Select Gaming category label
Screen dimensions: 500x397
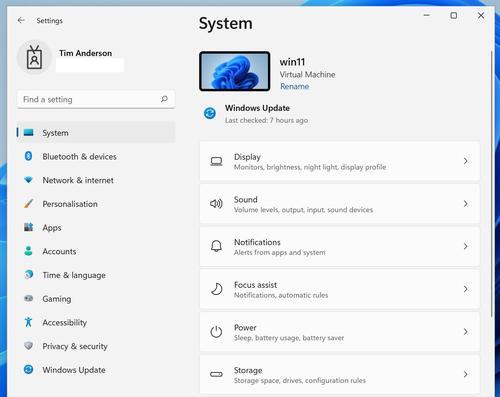(x=57, y=299)
